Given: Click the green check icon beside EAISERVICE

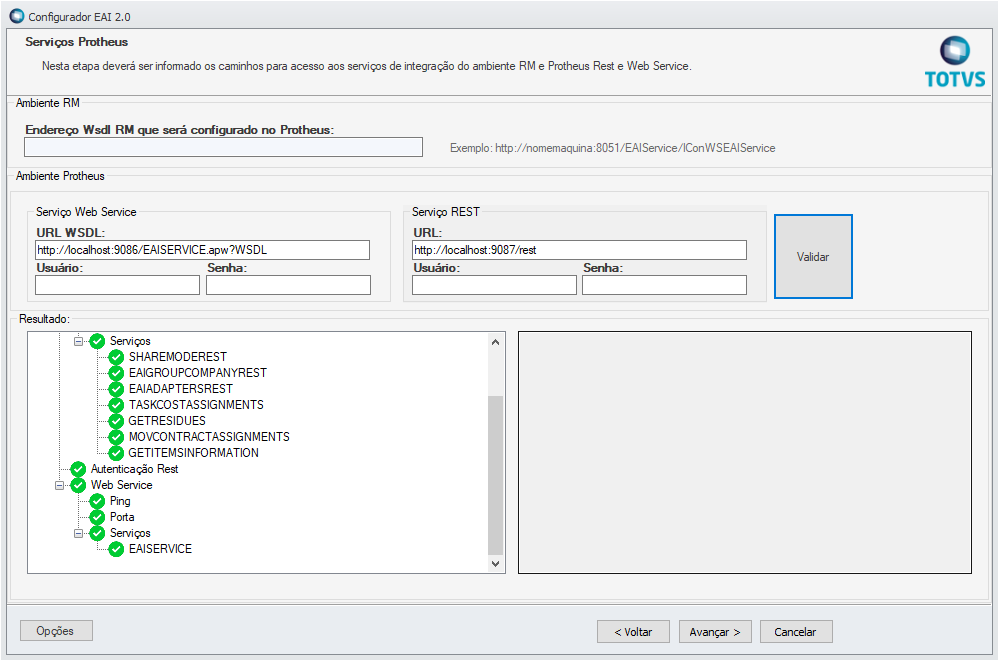Looking at the screenshot, I should pyautogui.click(x=116, y=549).
